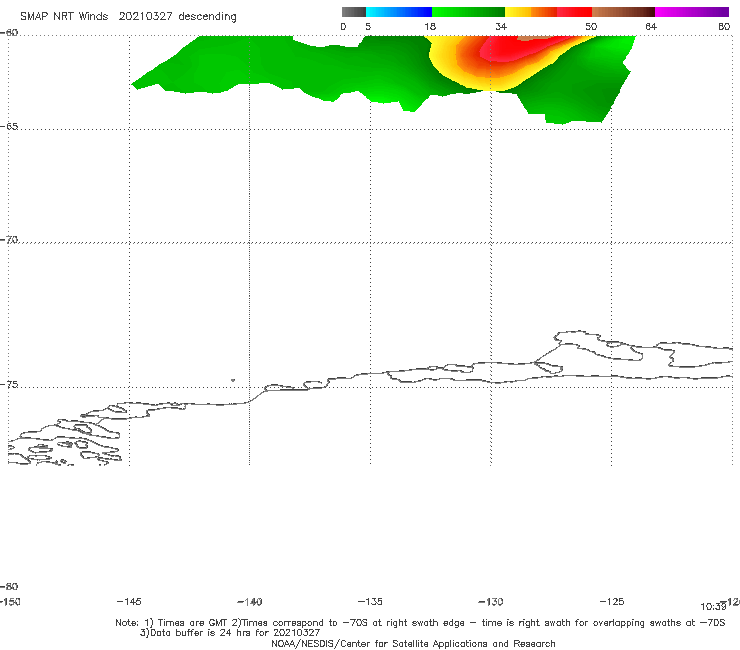Click the latitude label '-75'

click(9, 385)
